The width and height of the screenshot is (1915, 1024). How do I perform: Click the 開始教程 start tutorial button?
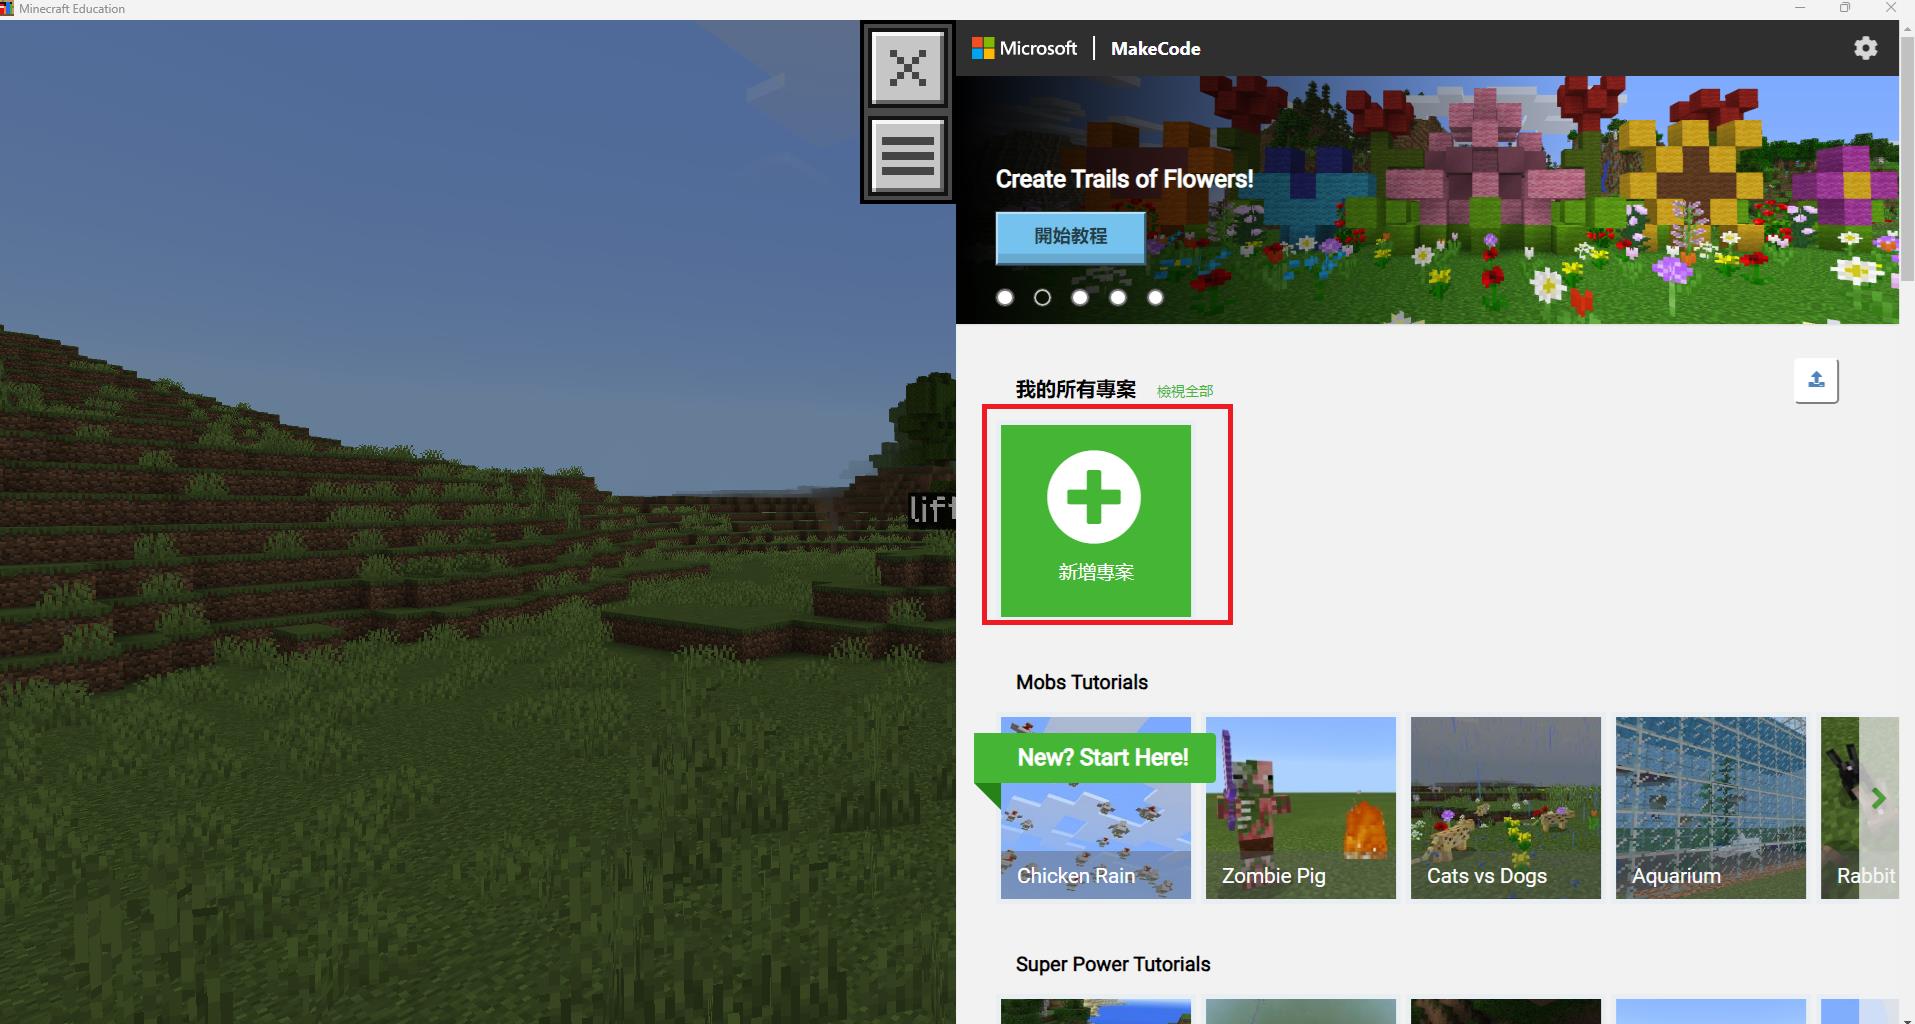coord(1070,236)
